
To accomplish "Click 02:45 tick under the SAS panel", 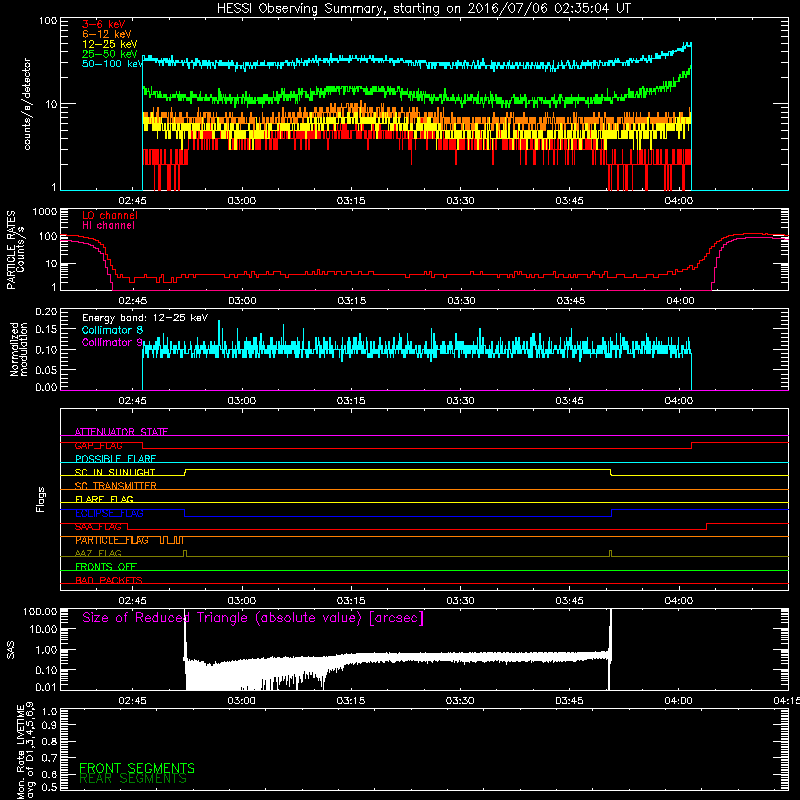I will point(133,701).
